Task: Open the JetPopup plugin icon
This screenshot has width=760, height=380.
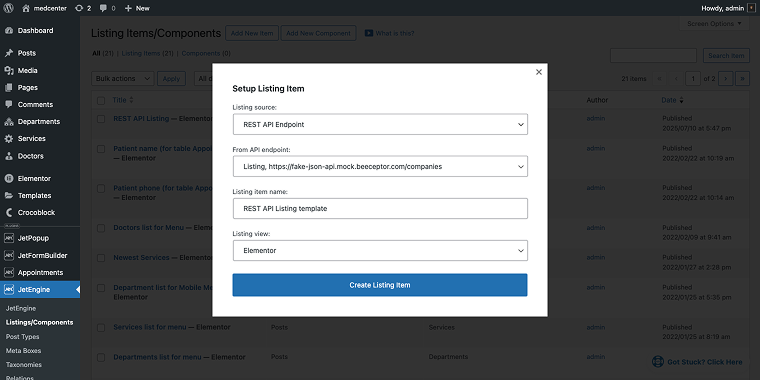Action: click(9, 238)
